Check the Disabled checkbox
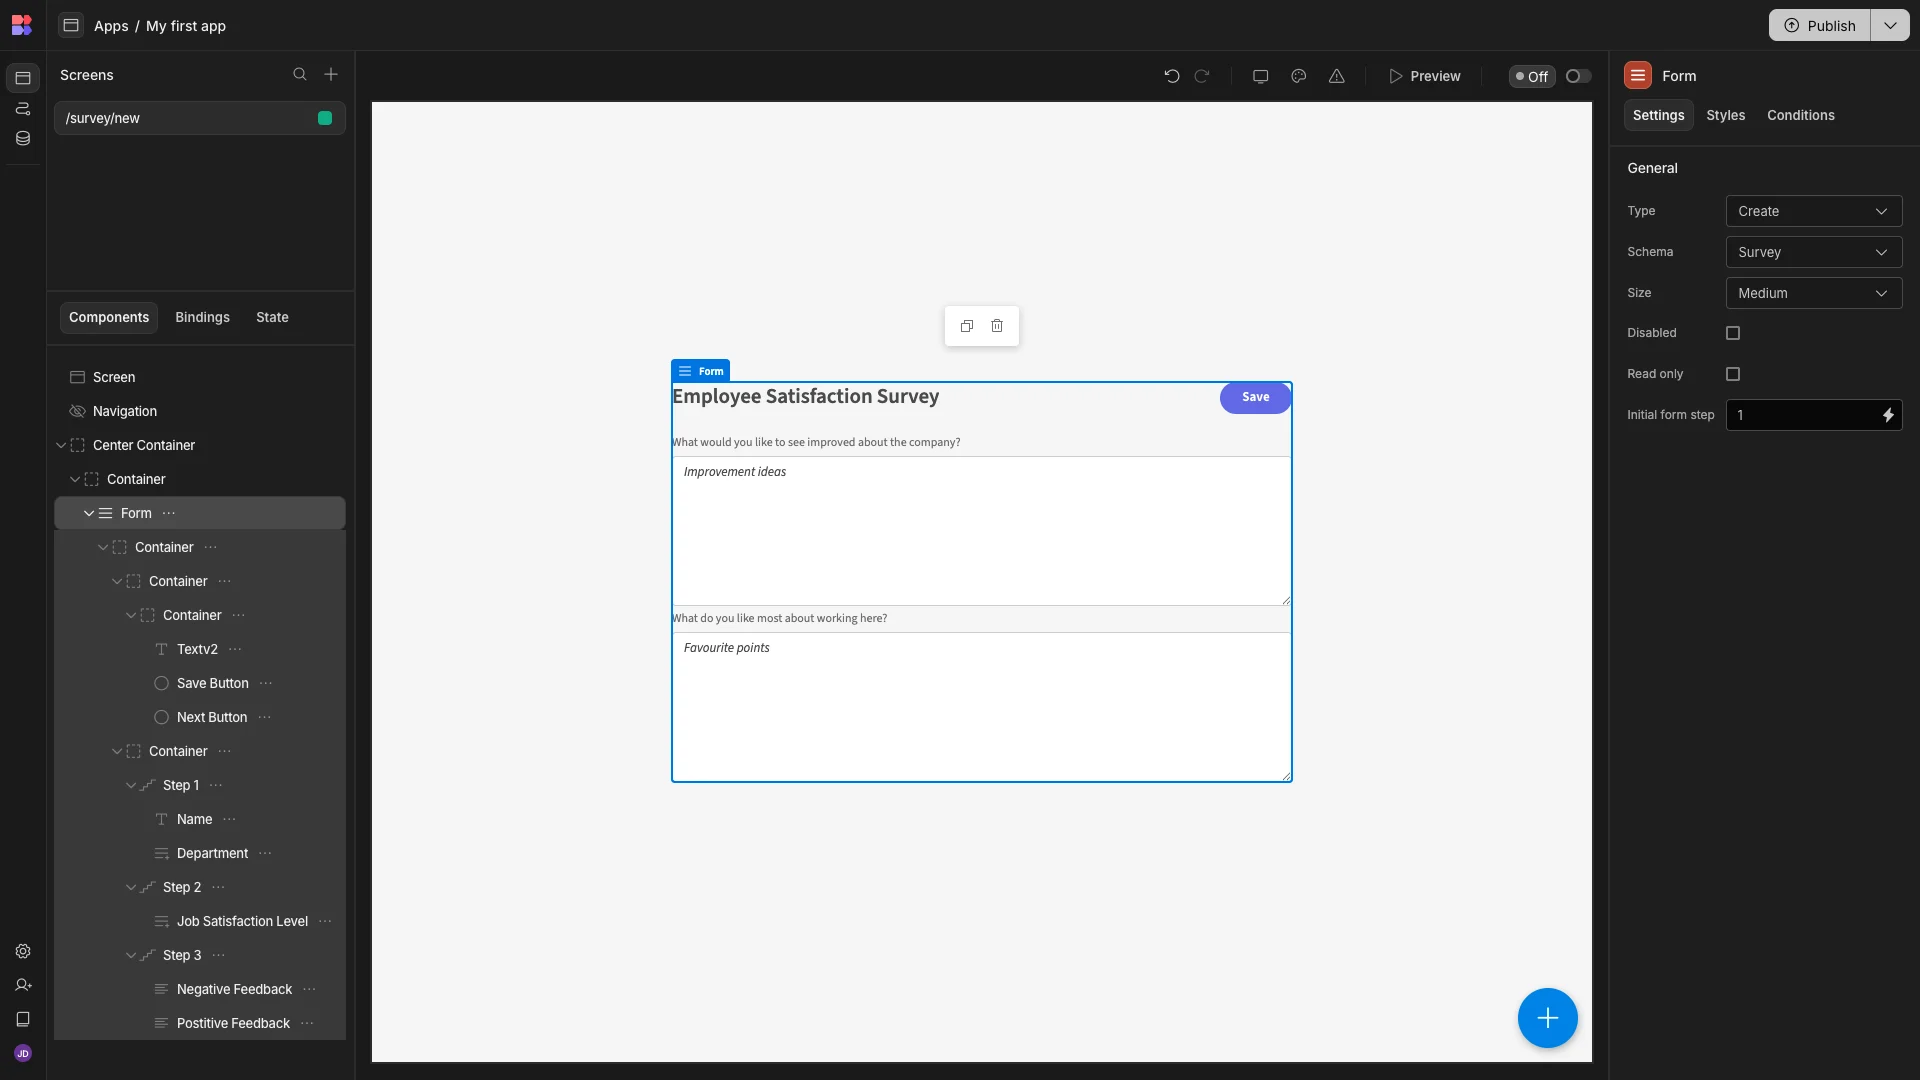 pos(1733,333)
